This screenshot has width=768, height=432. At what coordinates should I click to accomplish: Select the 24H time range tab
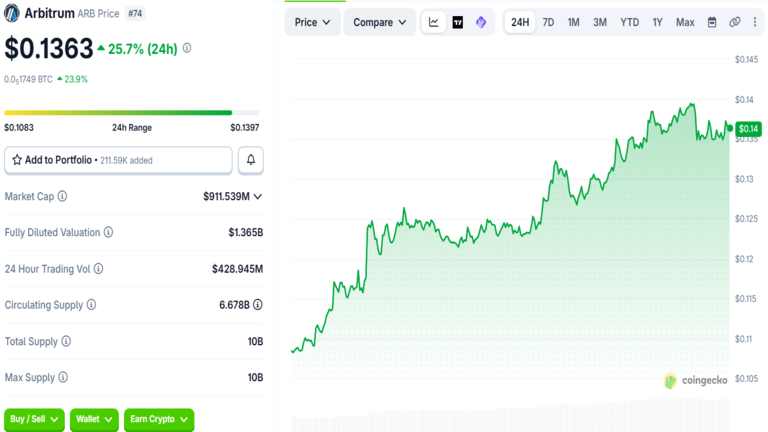[520, 22]
